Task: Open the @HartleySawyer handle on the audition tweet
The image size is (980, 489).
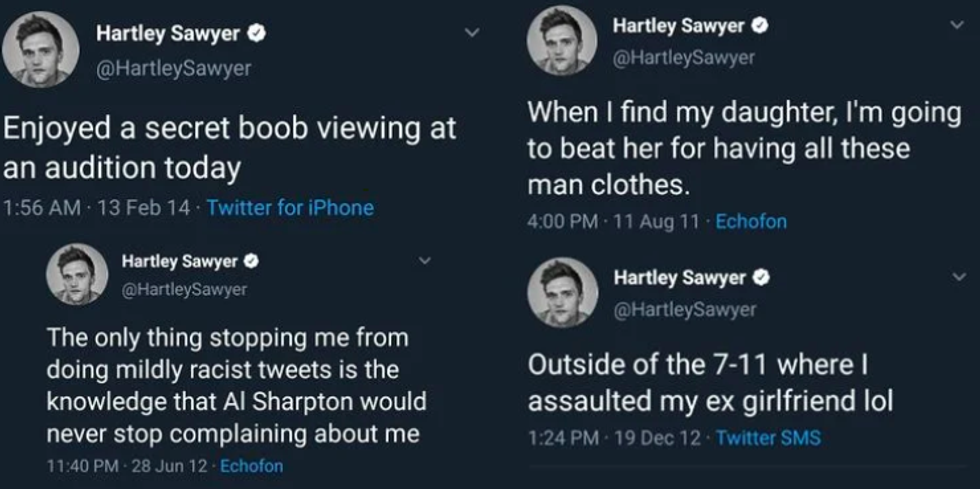Action: click(173, 68)
